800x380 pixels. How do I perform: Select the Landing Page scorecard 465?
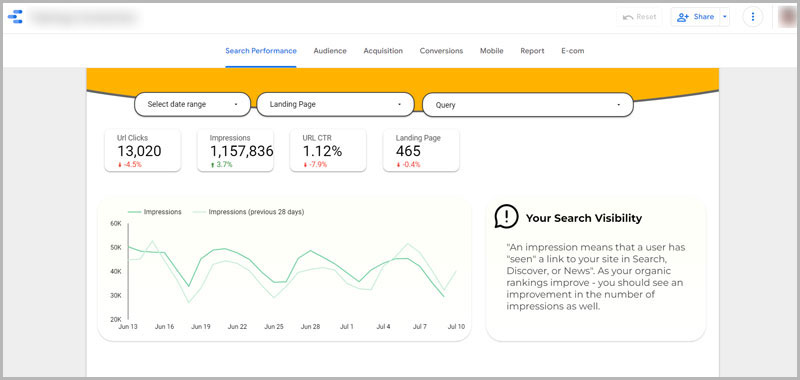point(421,150)
